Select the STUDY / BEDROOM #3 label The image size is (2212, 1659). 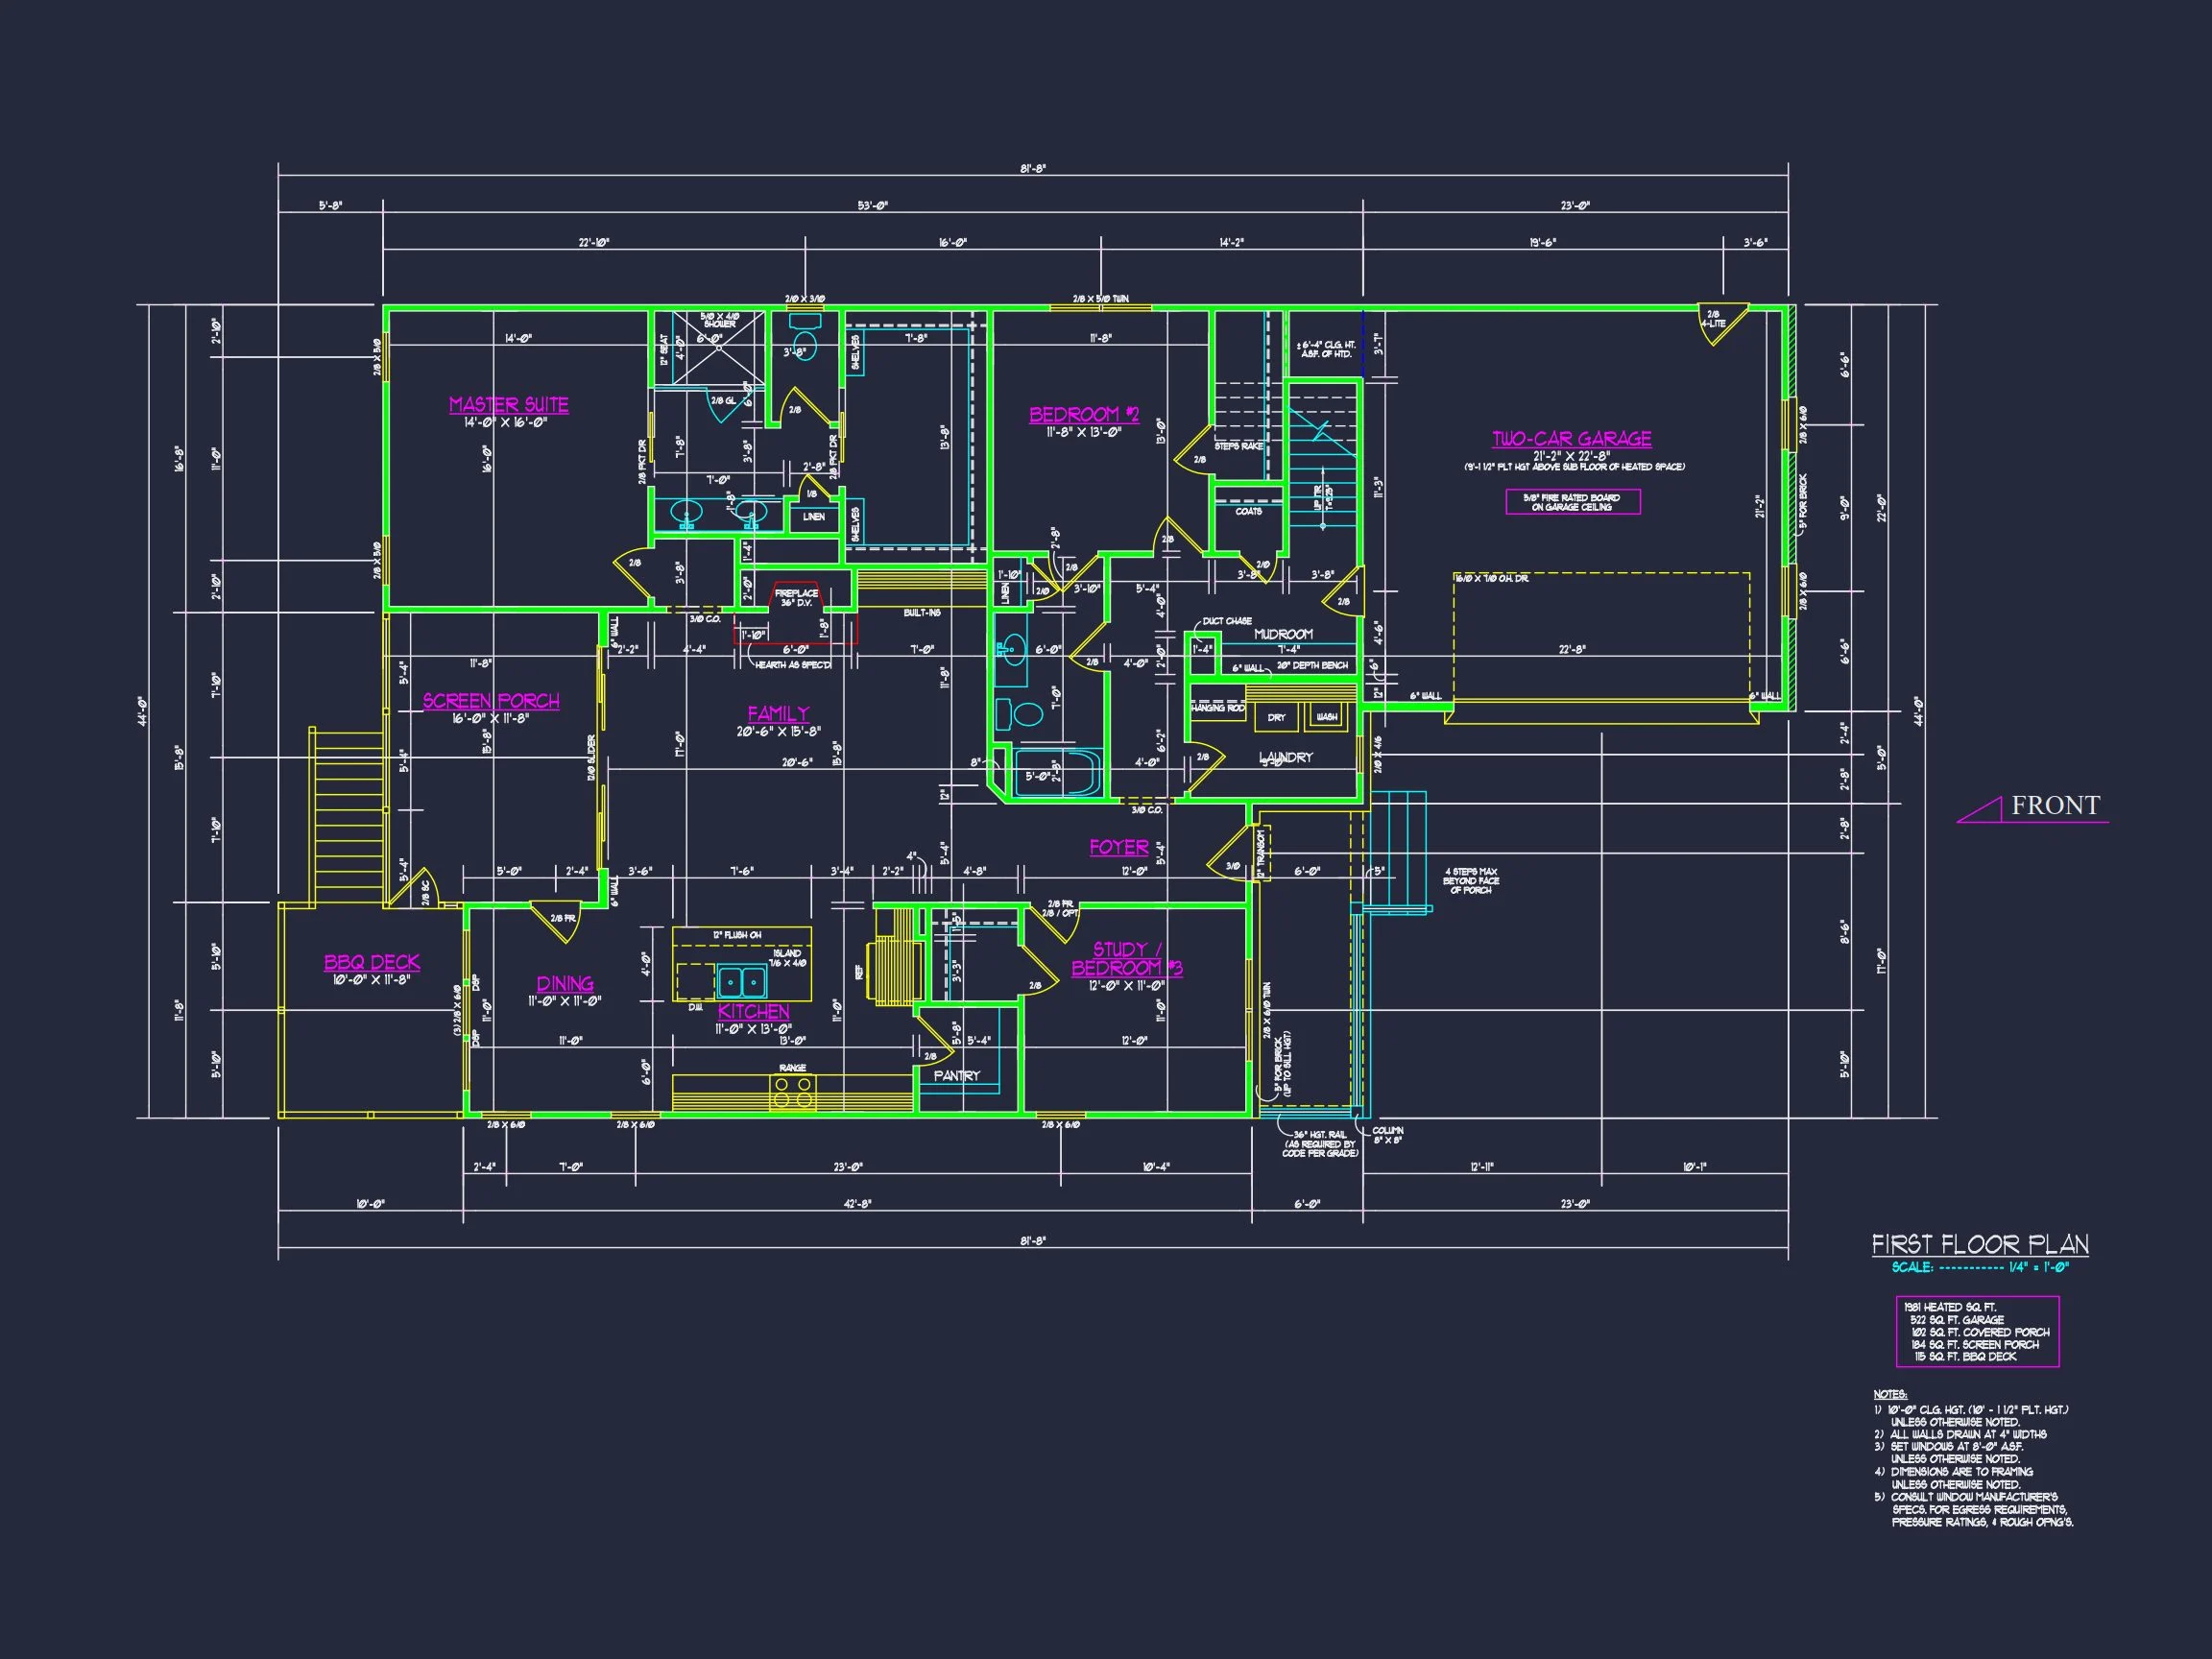tap(1127, 958)
